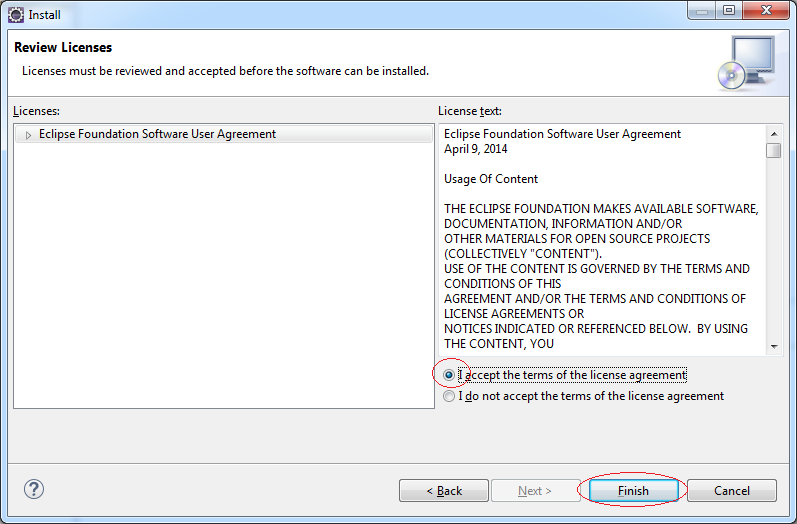The image size is (797, 524).
Task: Cancel the installation dialog
Action: point(731,490)
